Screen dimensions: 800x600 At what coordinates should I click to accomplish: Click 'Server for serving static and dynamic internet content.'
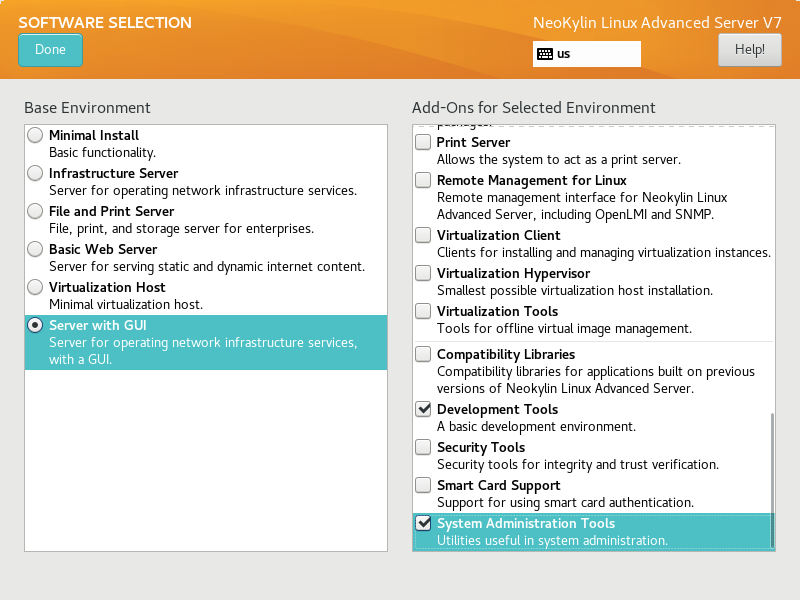coord(207,267)
